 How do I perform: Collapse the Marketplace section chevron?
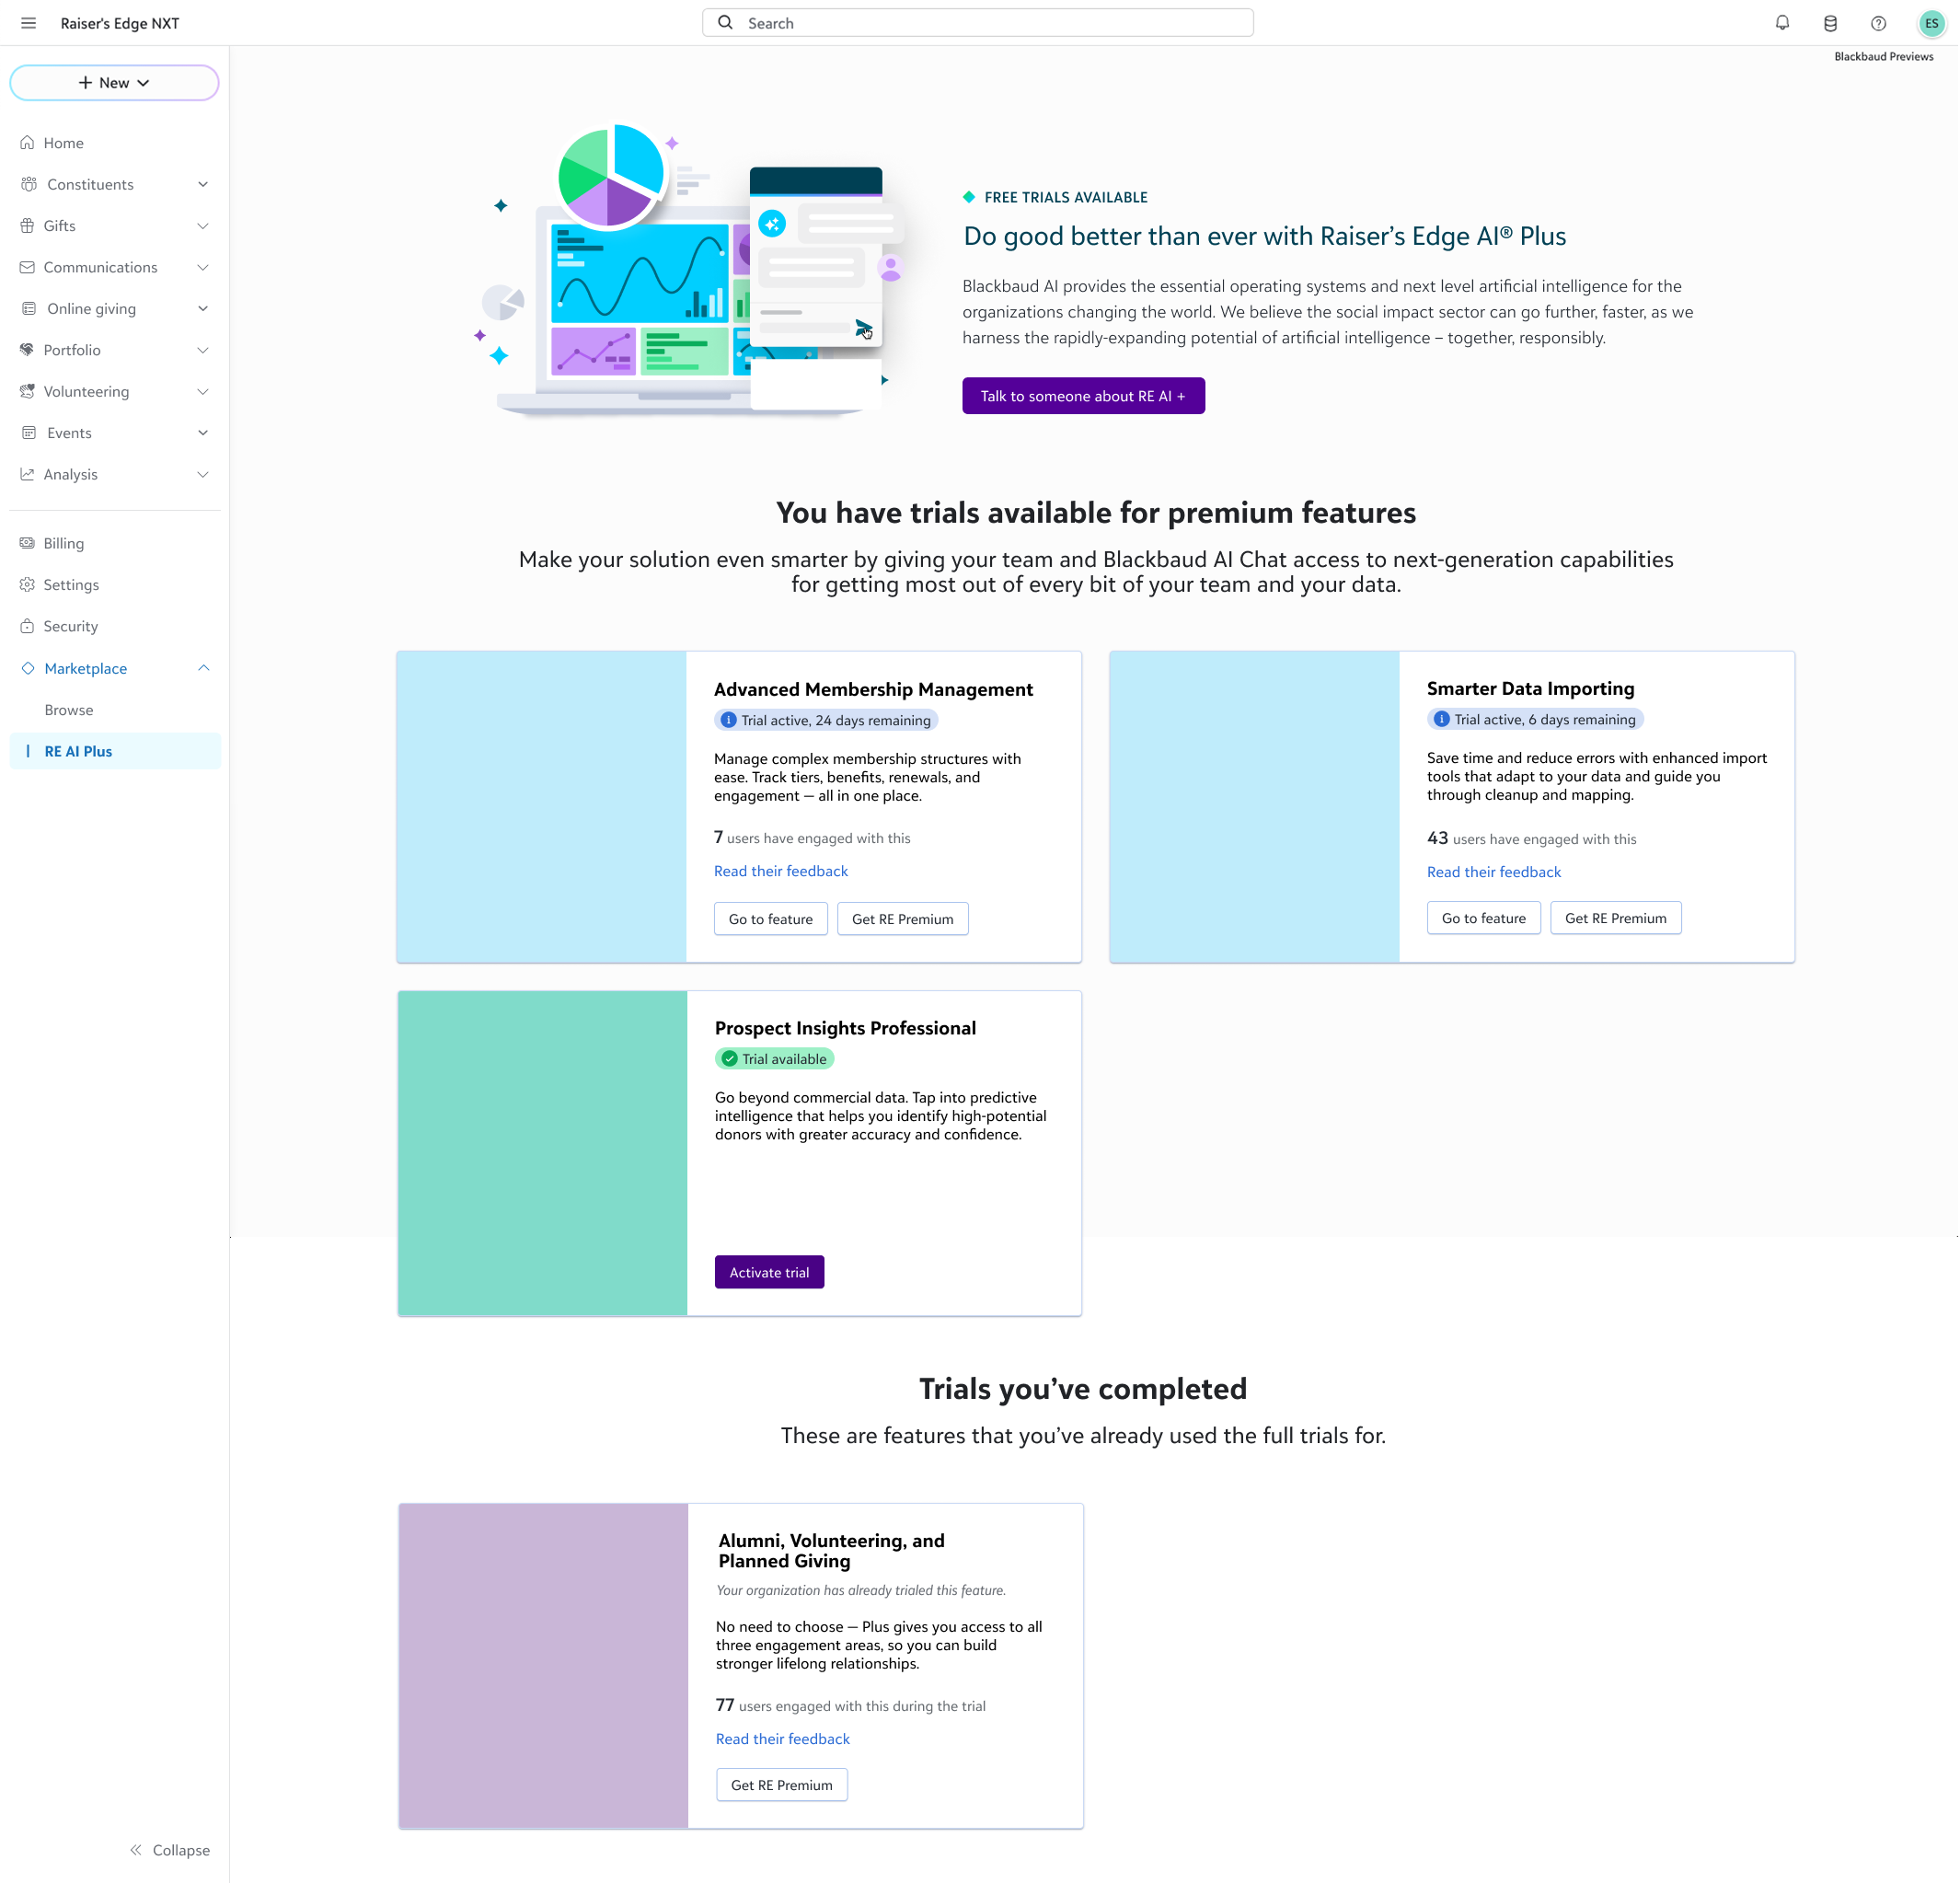click(203, 668)
